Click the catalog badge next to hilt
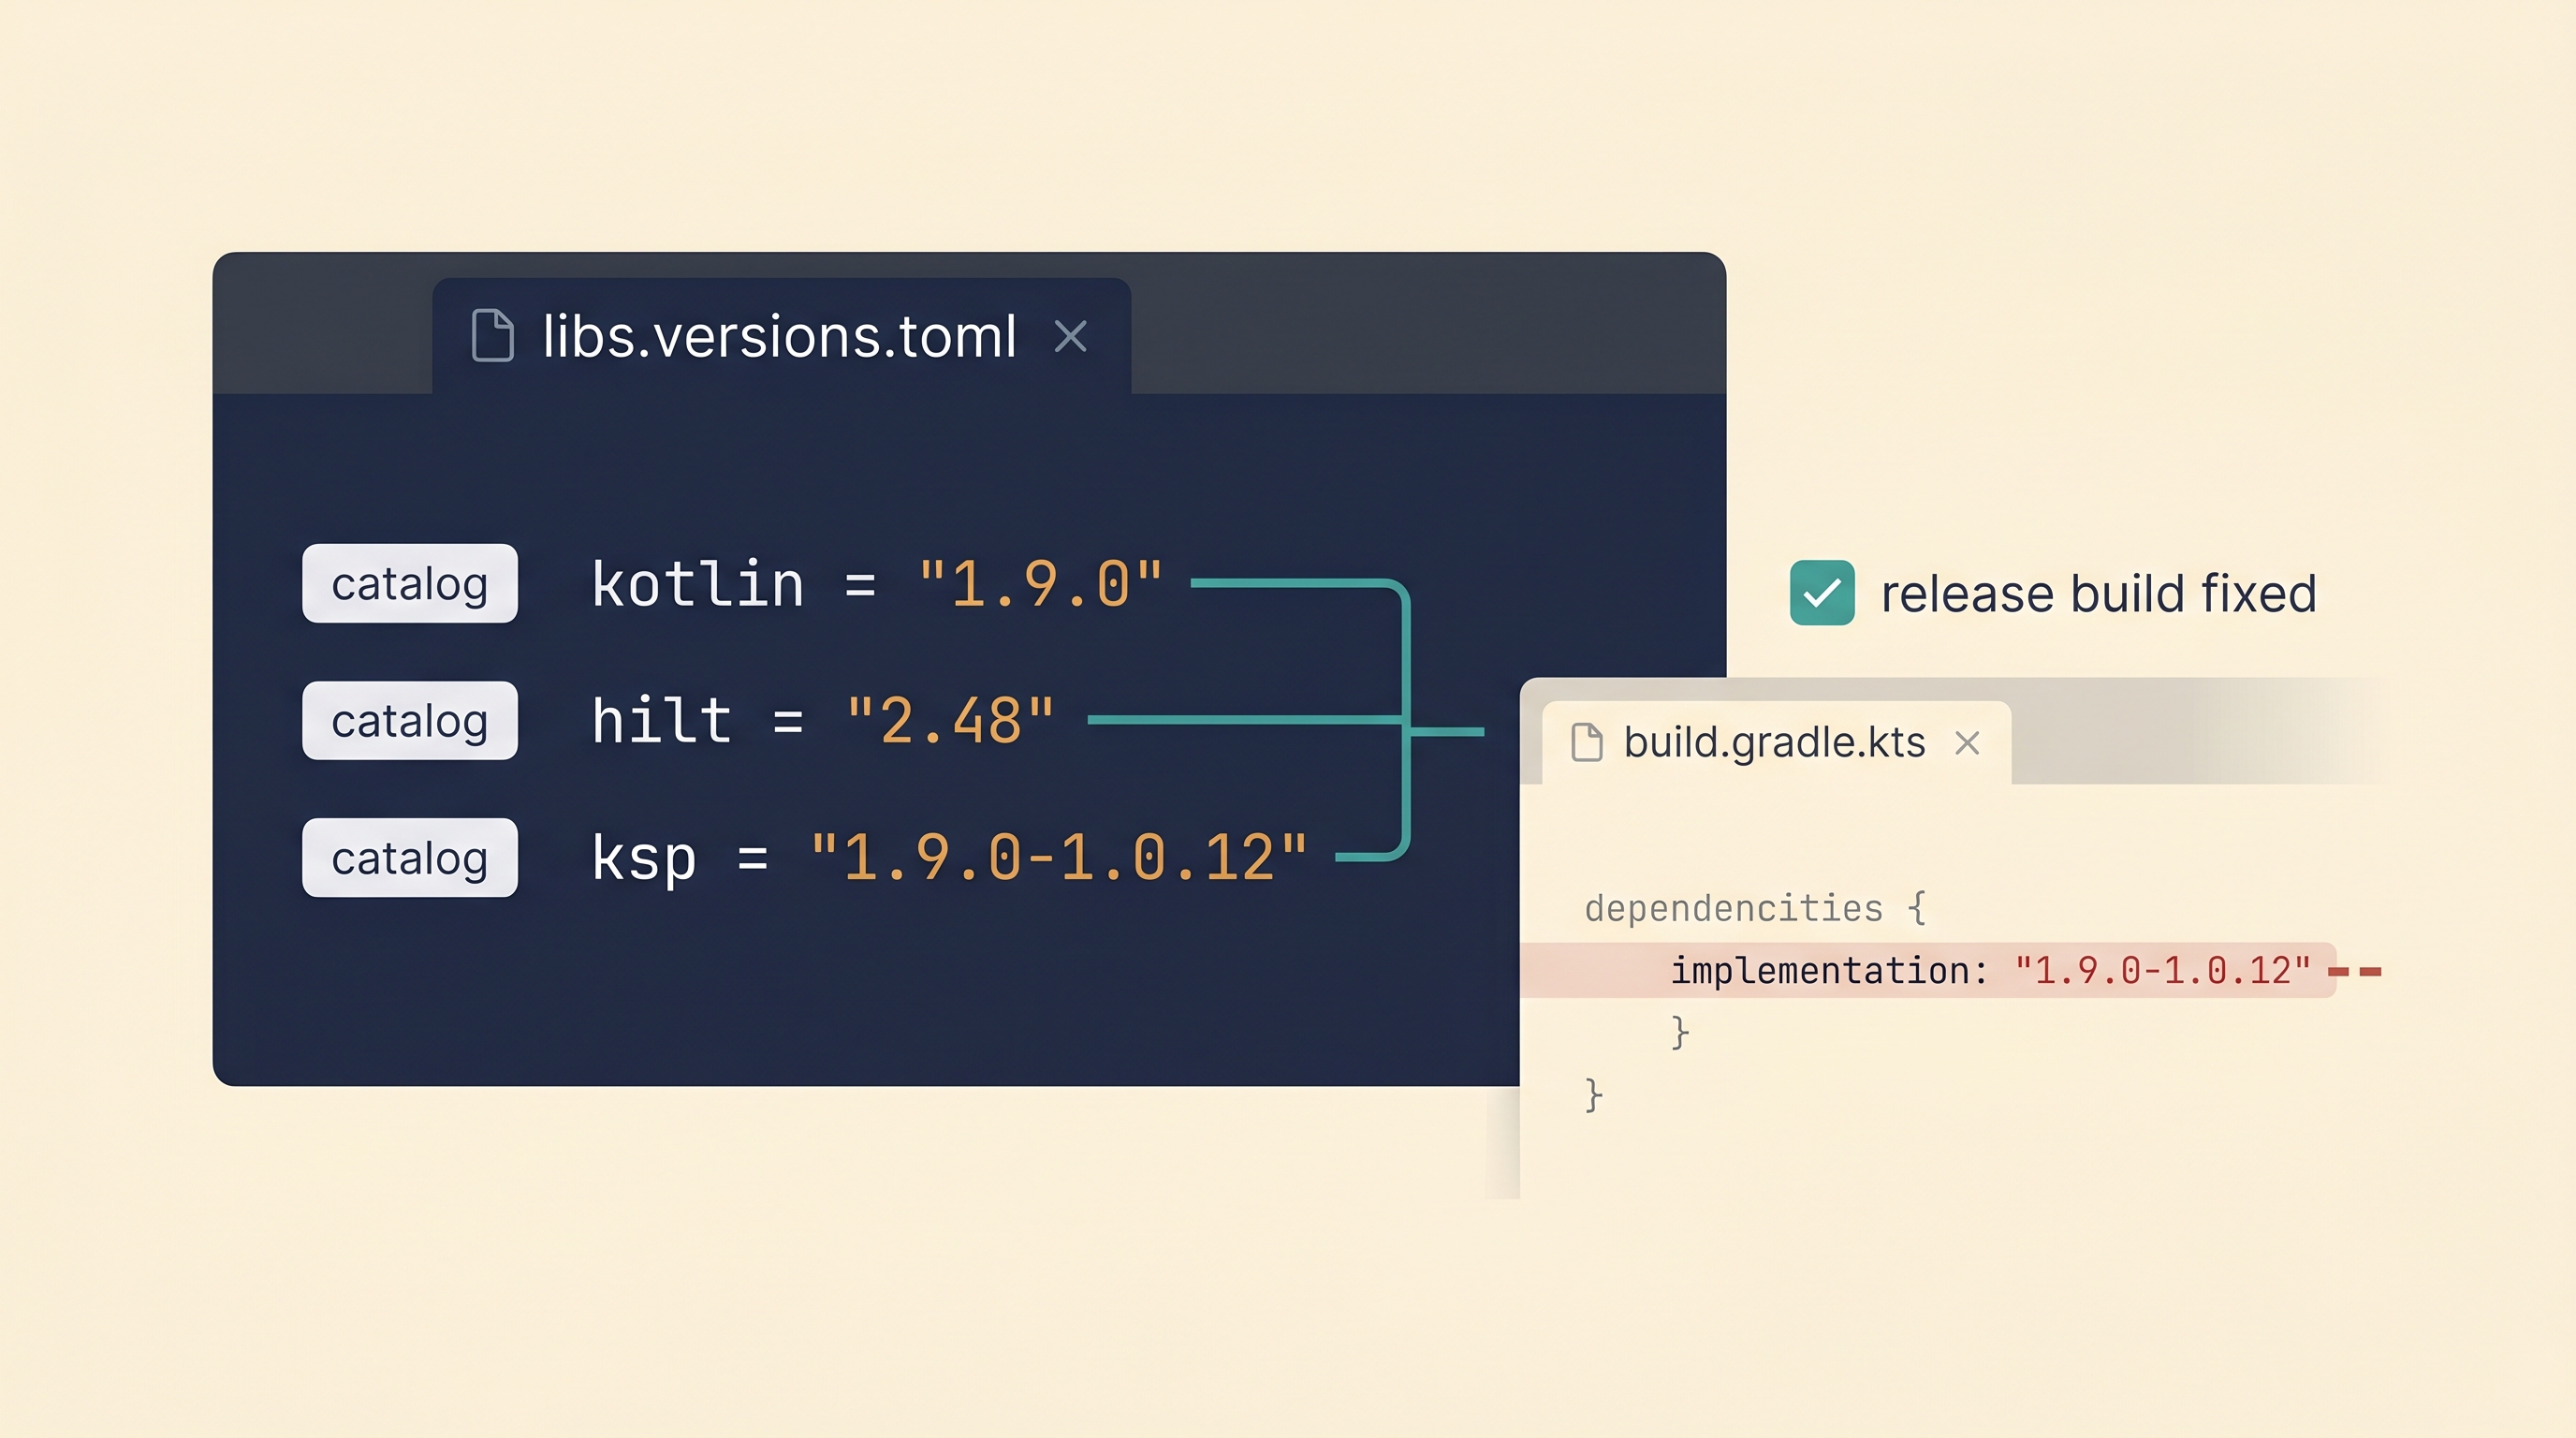 point(410,720)
